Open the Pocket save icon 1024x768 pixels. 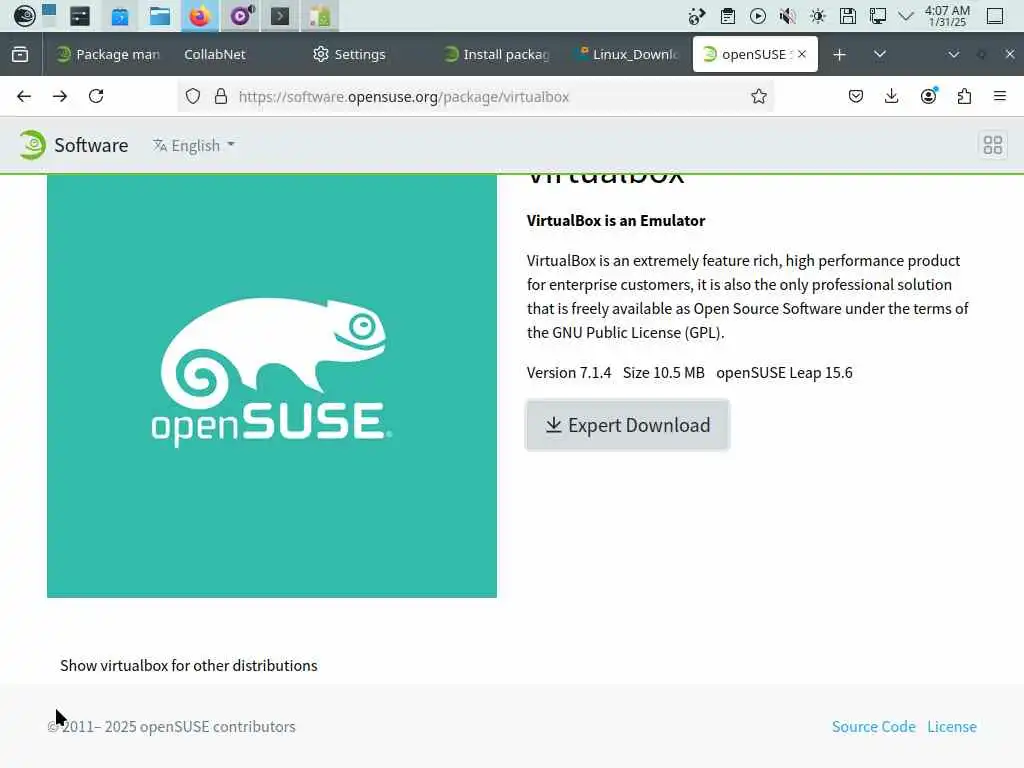tap(856, 97)
